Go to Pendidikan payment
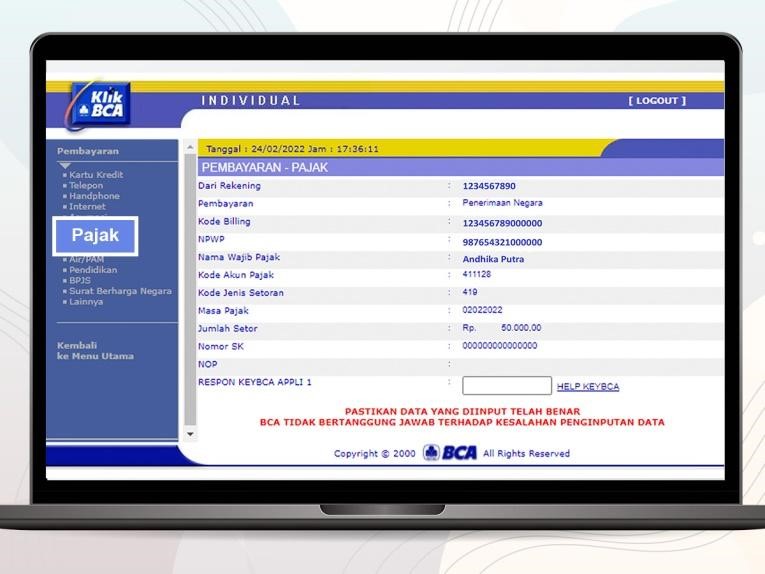Viewport: 765px width, 574px height. 93,270
